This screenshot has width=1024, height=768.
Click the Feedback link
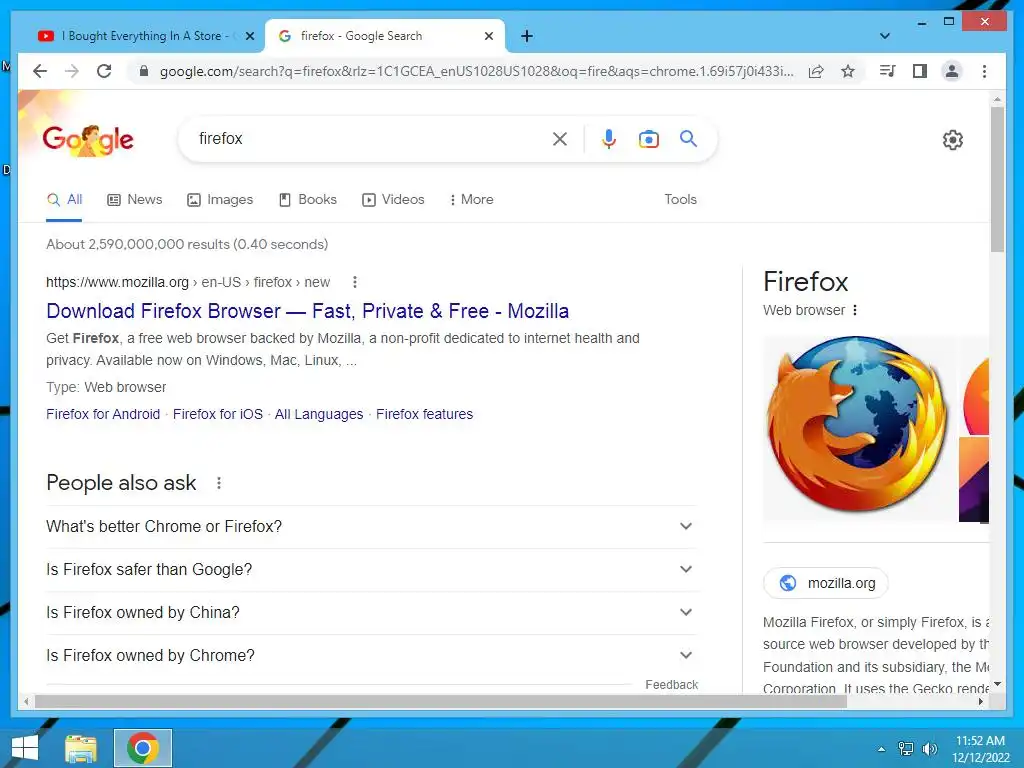[671, 684]
